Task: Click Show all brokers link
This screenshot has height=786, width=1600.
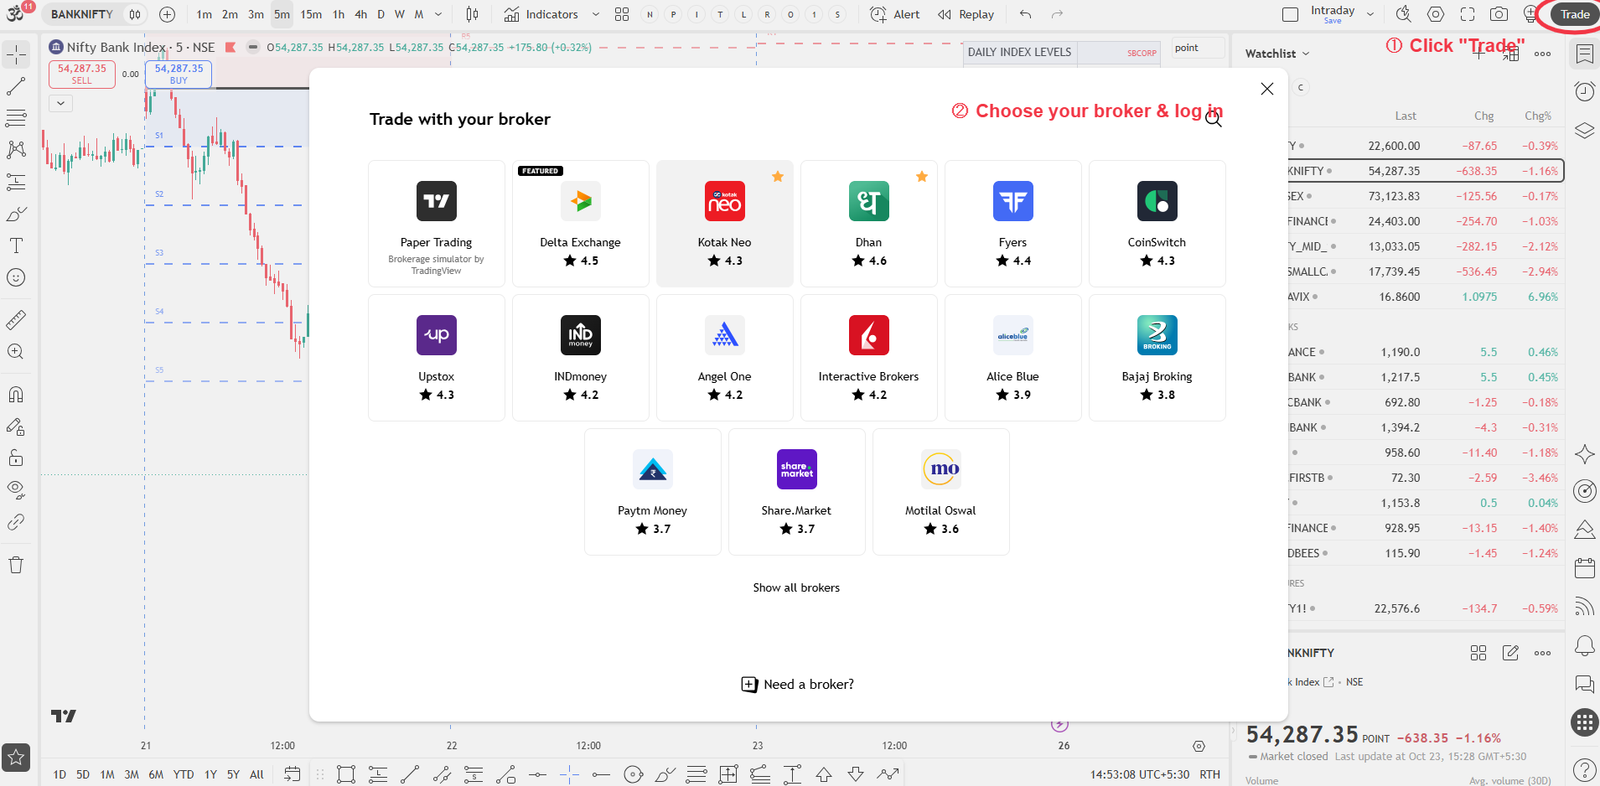Action: coord(796,588)
